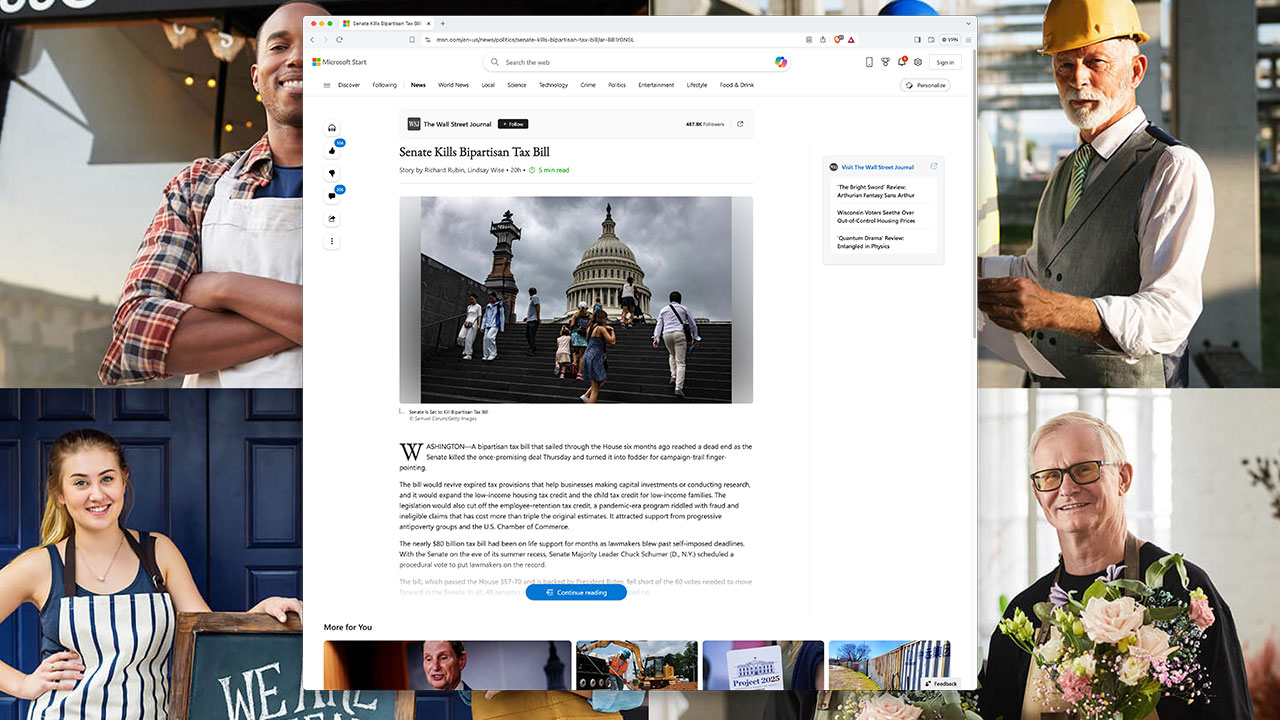Open 'The Bright Sword' Review article link

coord(876,192)
